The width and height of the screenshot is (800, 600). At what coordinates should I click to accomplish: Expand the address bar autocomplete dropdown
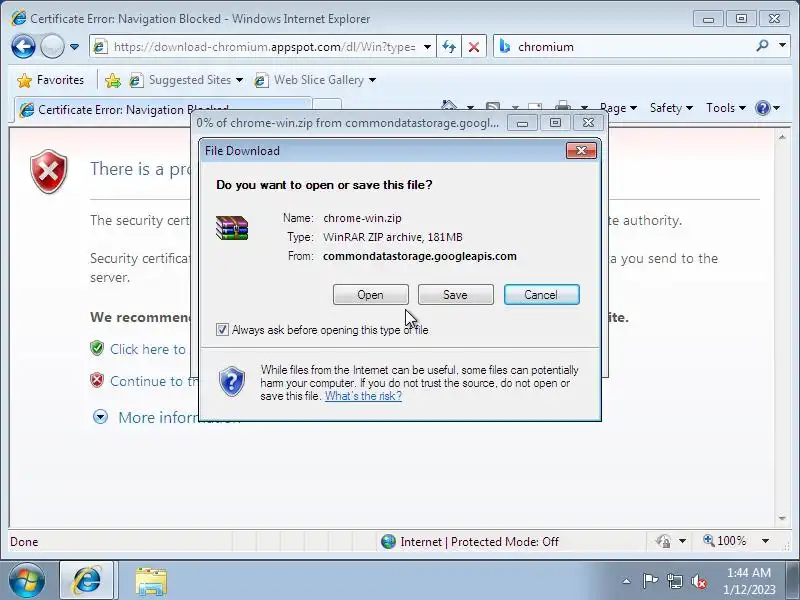click(x=428, y=47)
